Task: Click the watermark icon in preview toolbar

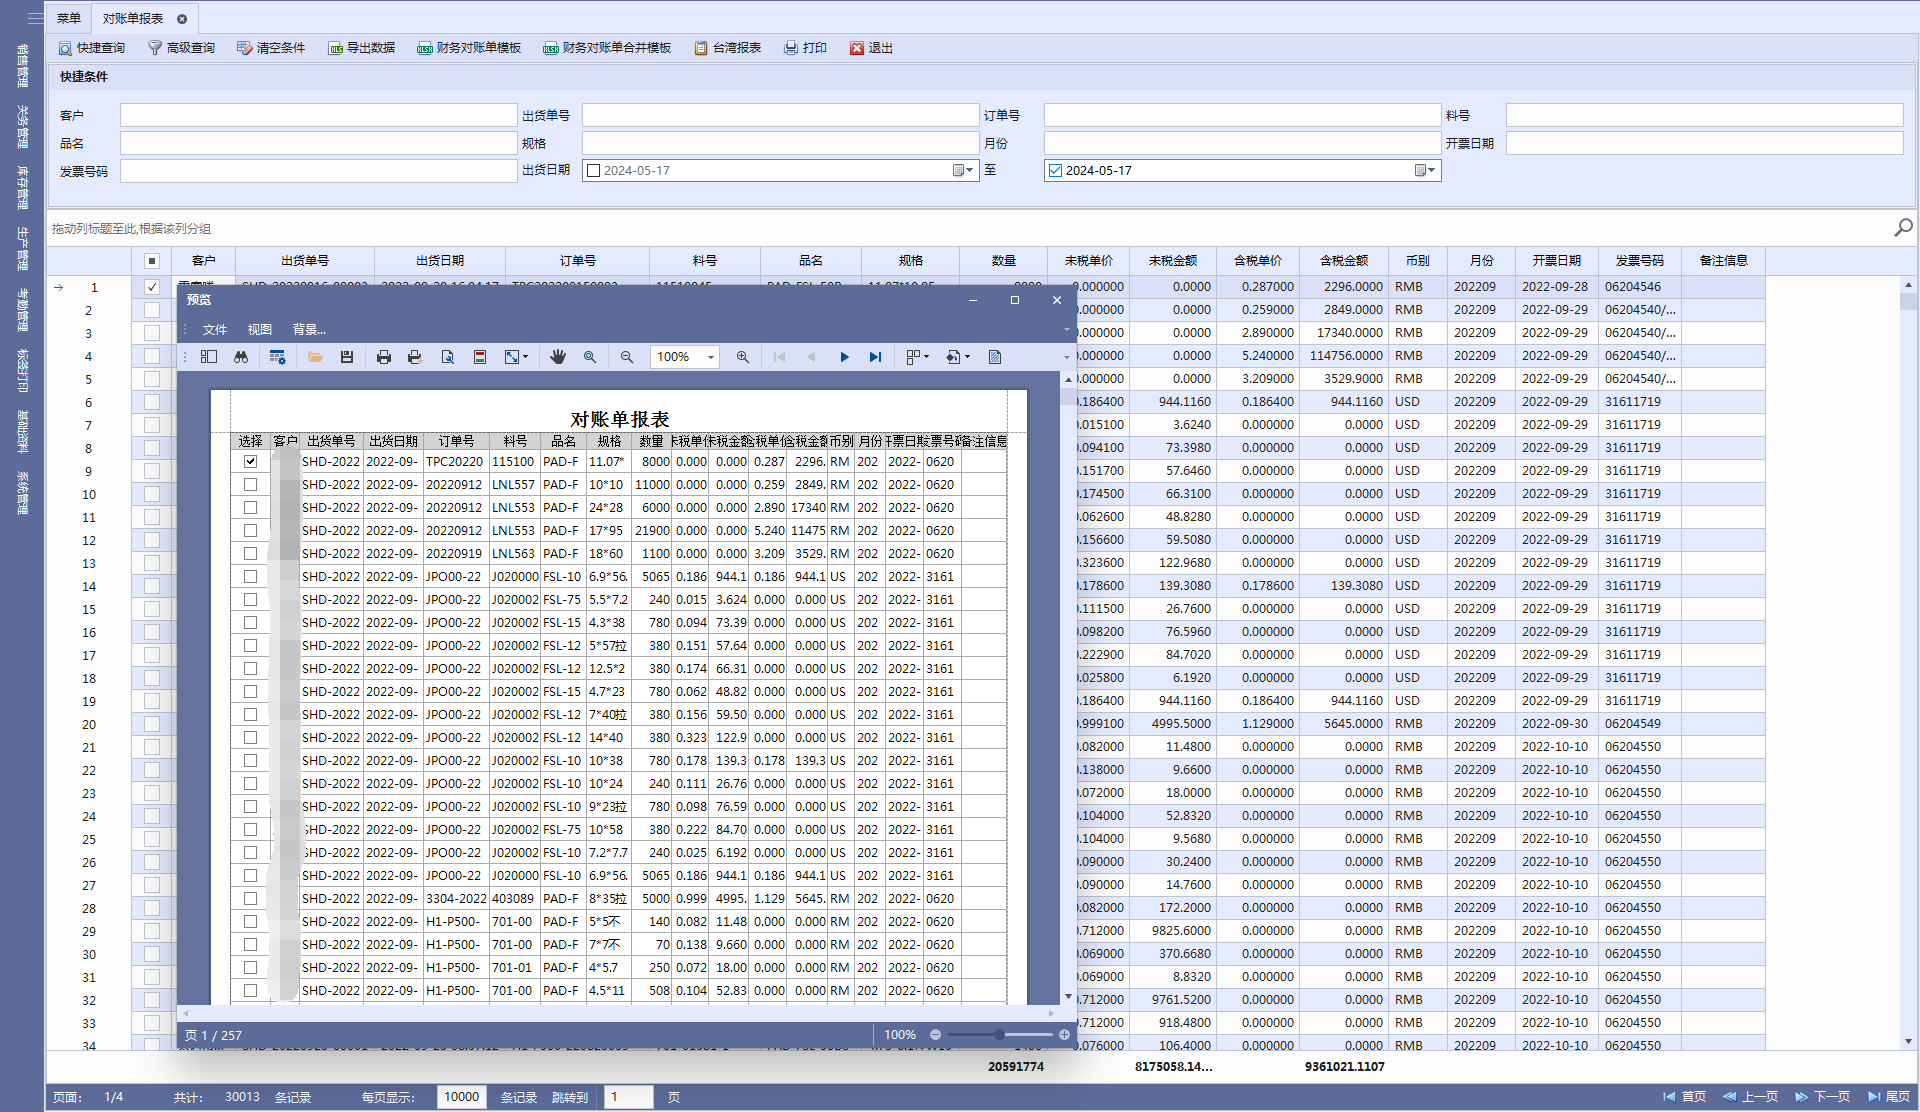Action: pyautogui.click(x=995, y=357)
